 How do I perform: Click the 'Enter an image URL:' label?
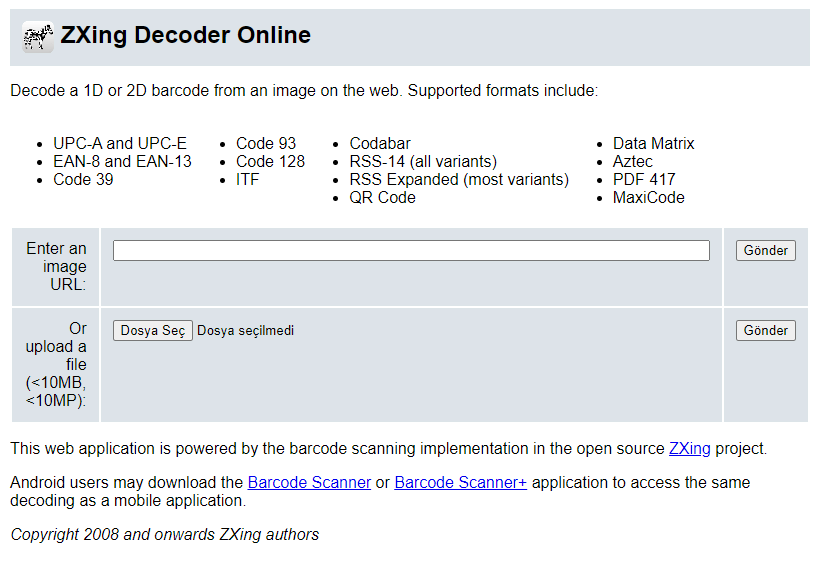(x=56, y=267)
